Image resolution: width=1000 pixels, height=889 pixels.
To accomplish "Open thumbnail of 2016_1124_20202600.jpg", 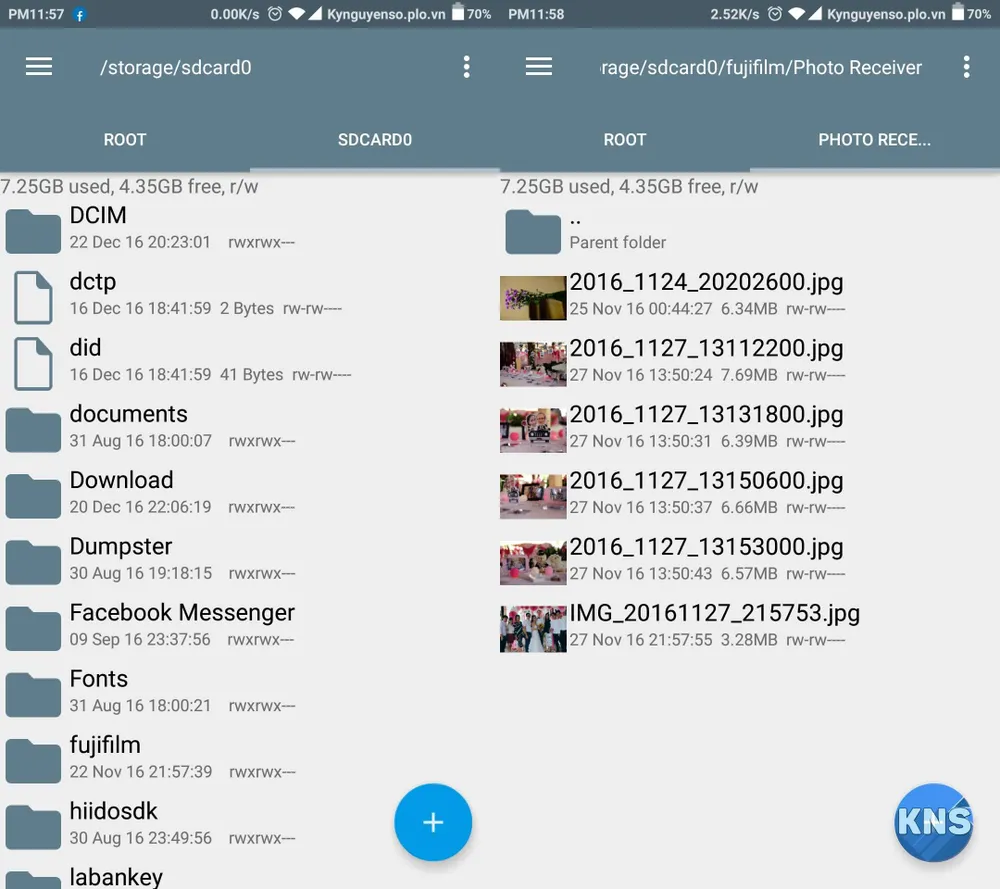I will 533,297.
